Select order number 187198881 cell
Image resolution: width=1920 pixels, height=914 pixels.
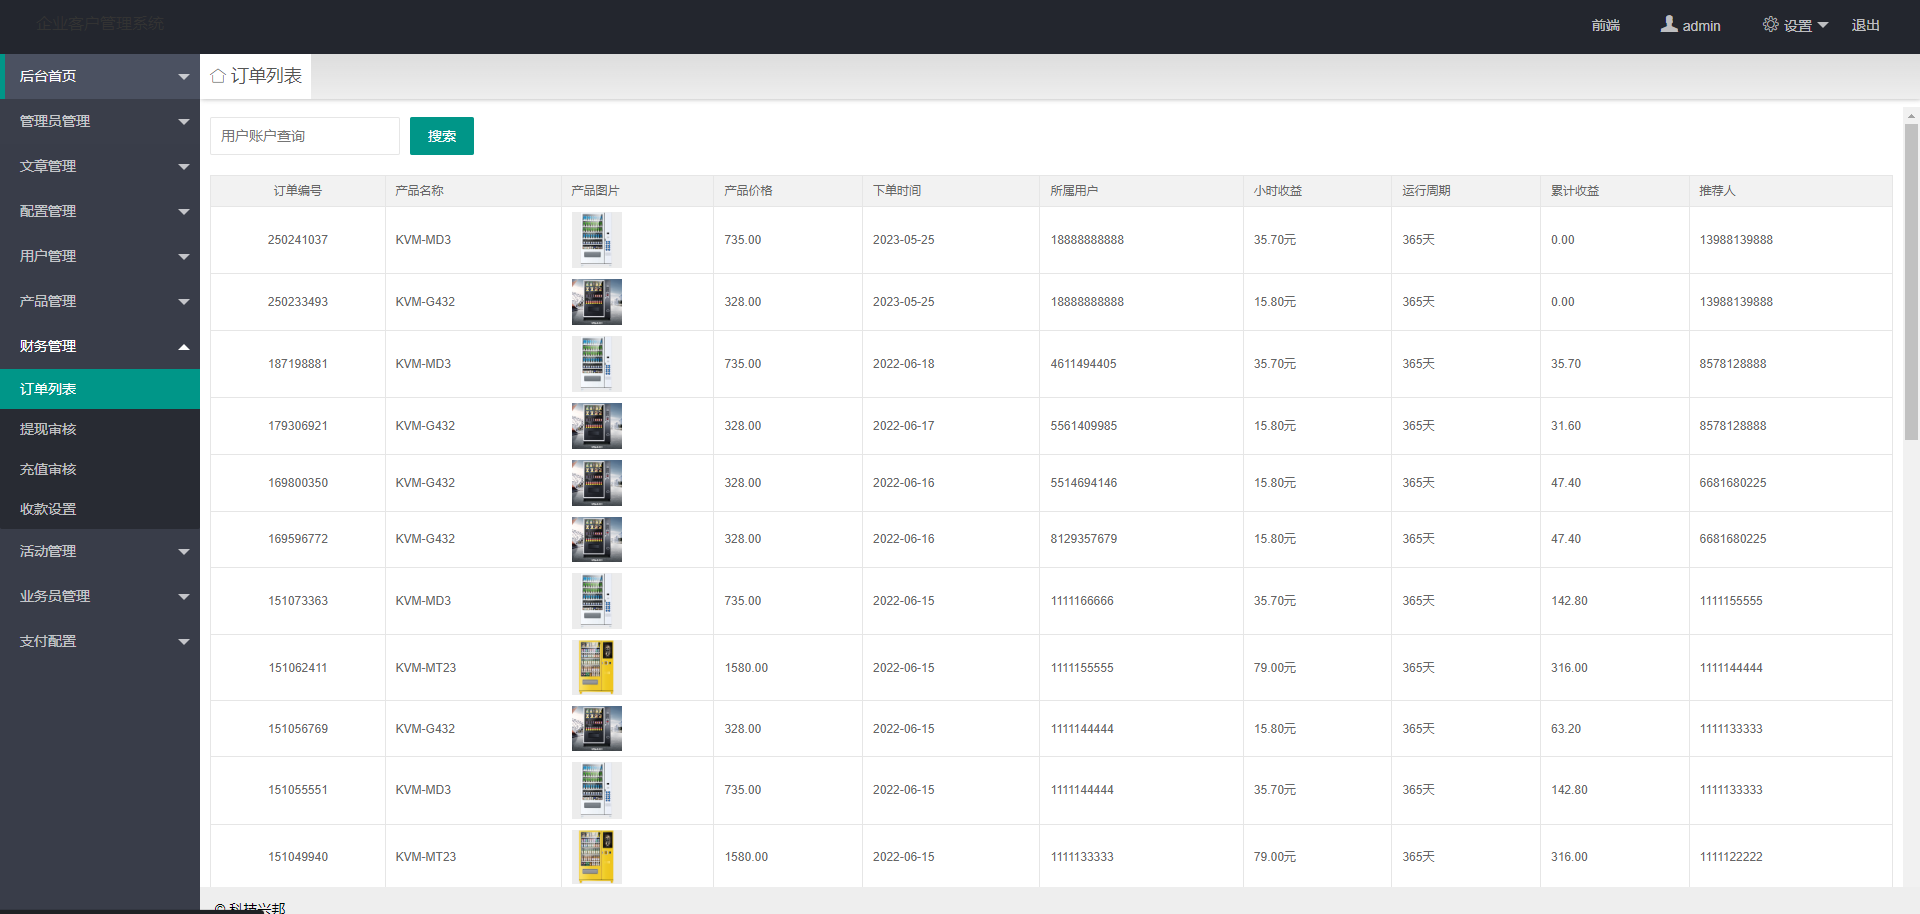[x=298, y=364]
